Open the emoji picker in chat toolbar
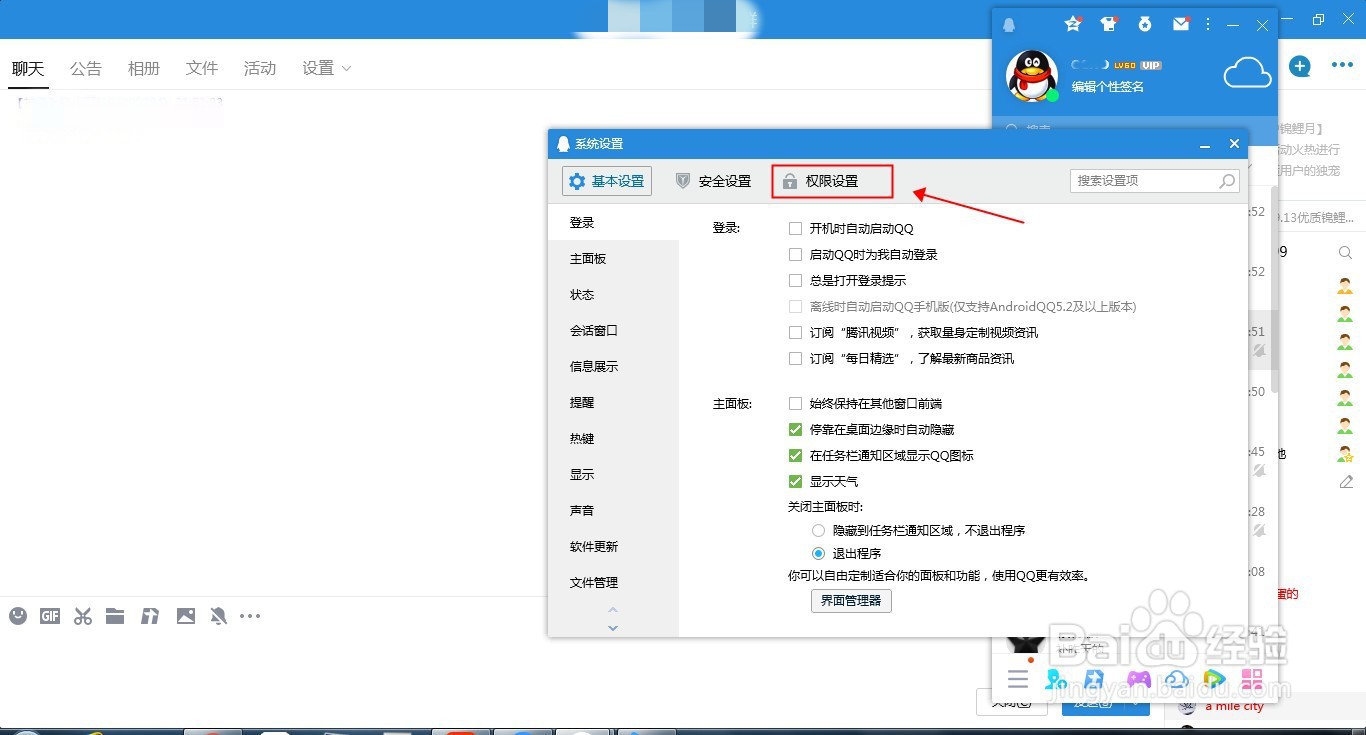This screenshot has height=735, width=1366. click(18, 616)
